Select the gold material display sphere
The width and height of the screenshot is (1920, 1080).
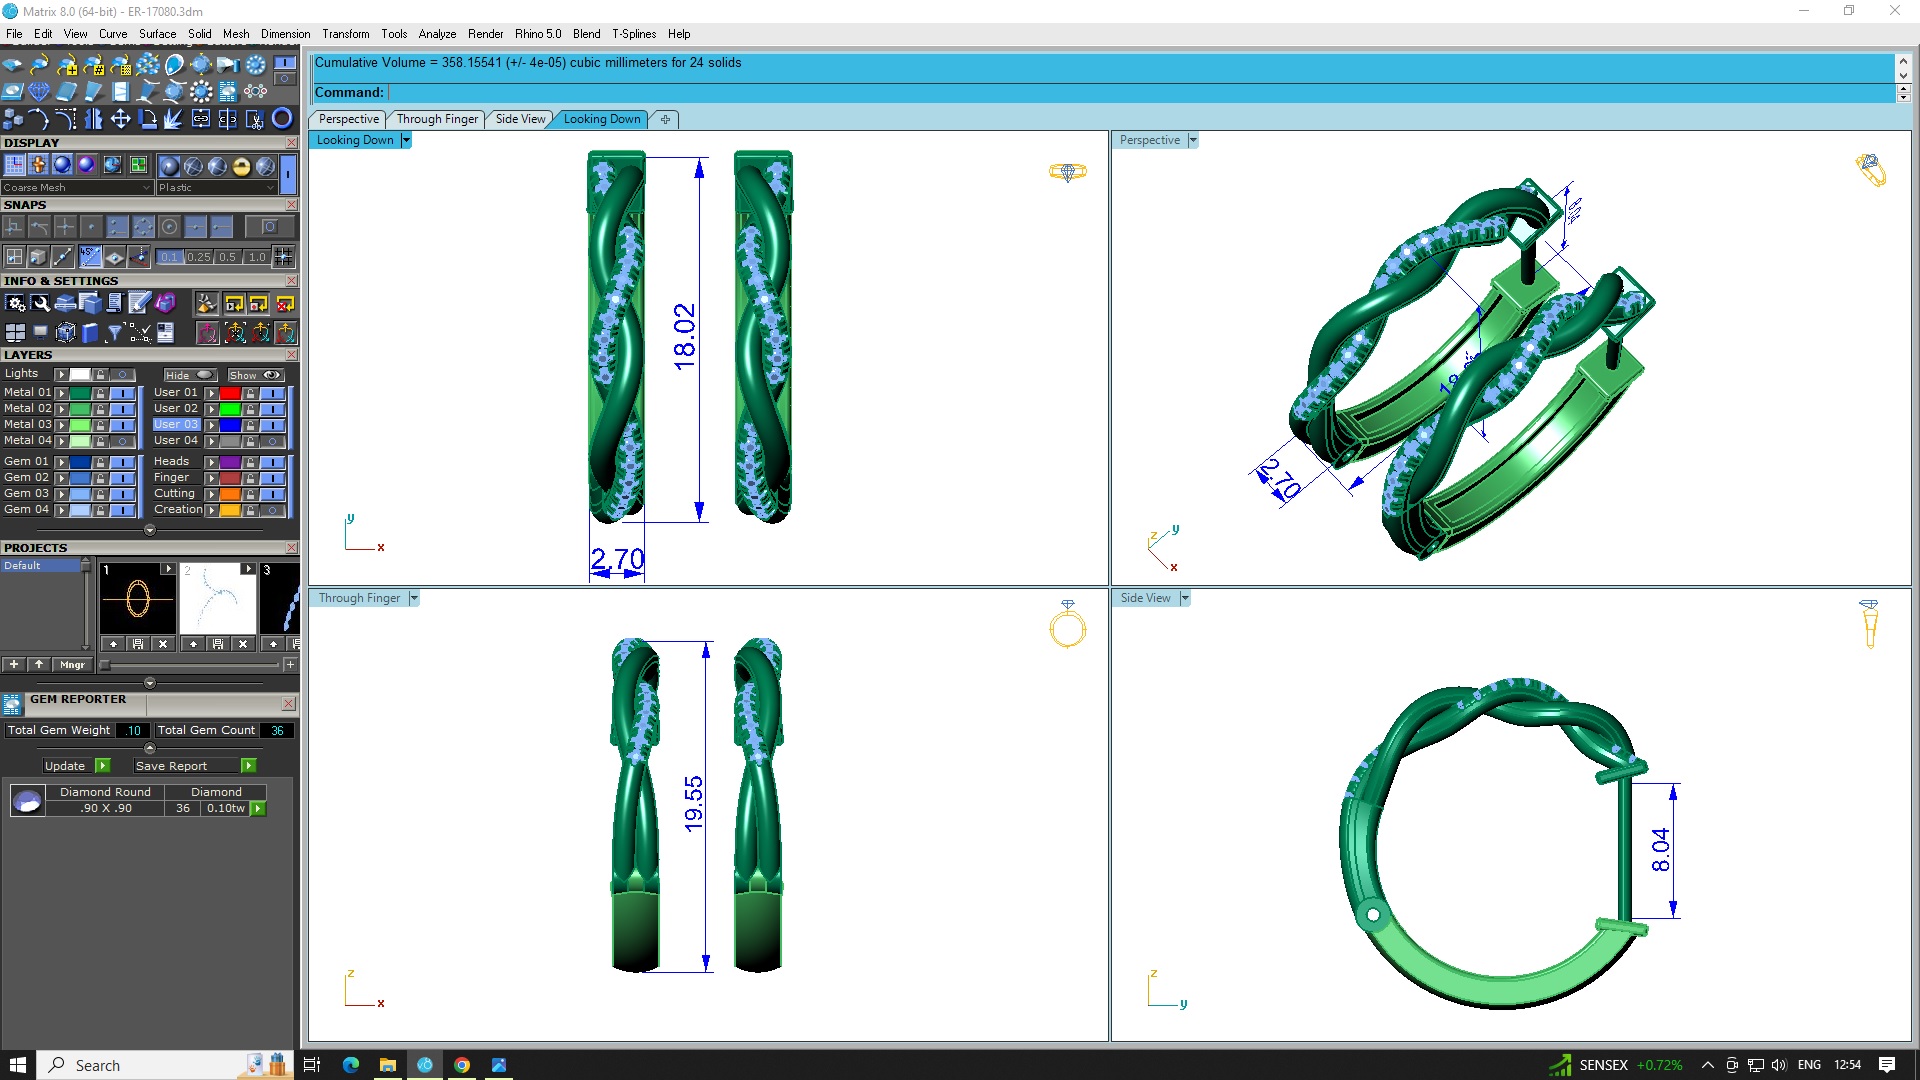[x=241, y=166]
